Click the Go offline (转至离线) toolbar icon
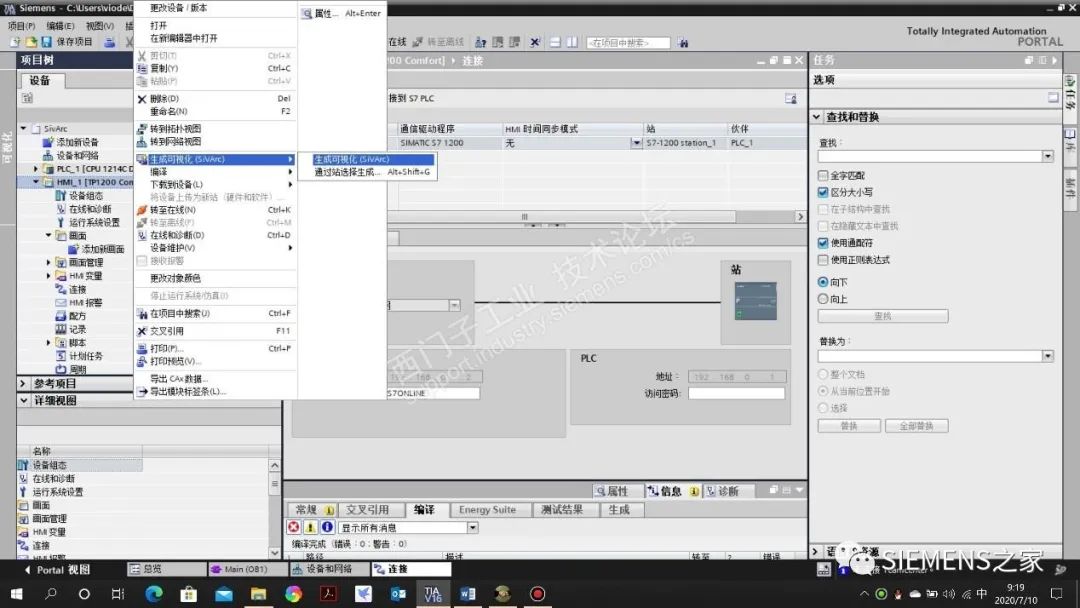The height and width of the screenshot is (608, 1080). [x=443, y=42]
